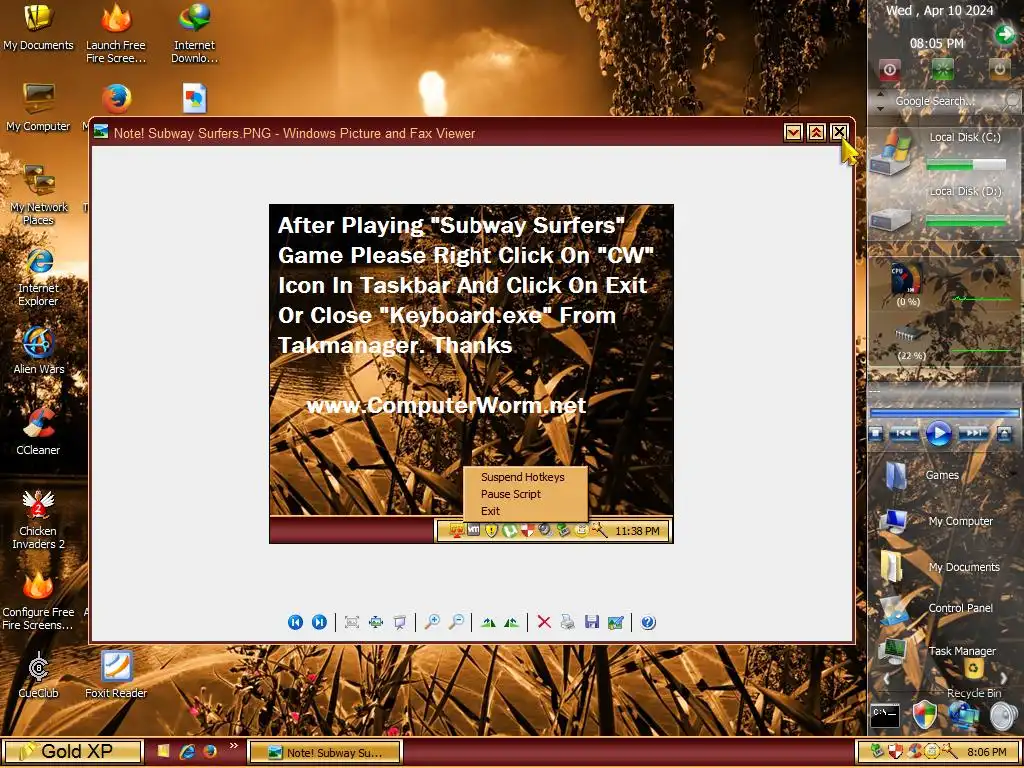The height and width of the screenshot is (768, 1024).
Task: Open My Network Places desktop icon
Action: pos(39,195)
